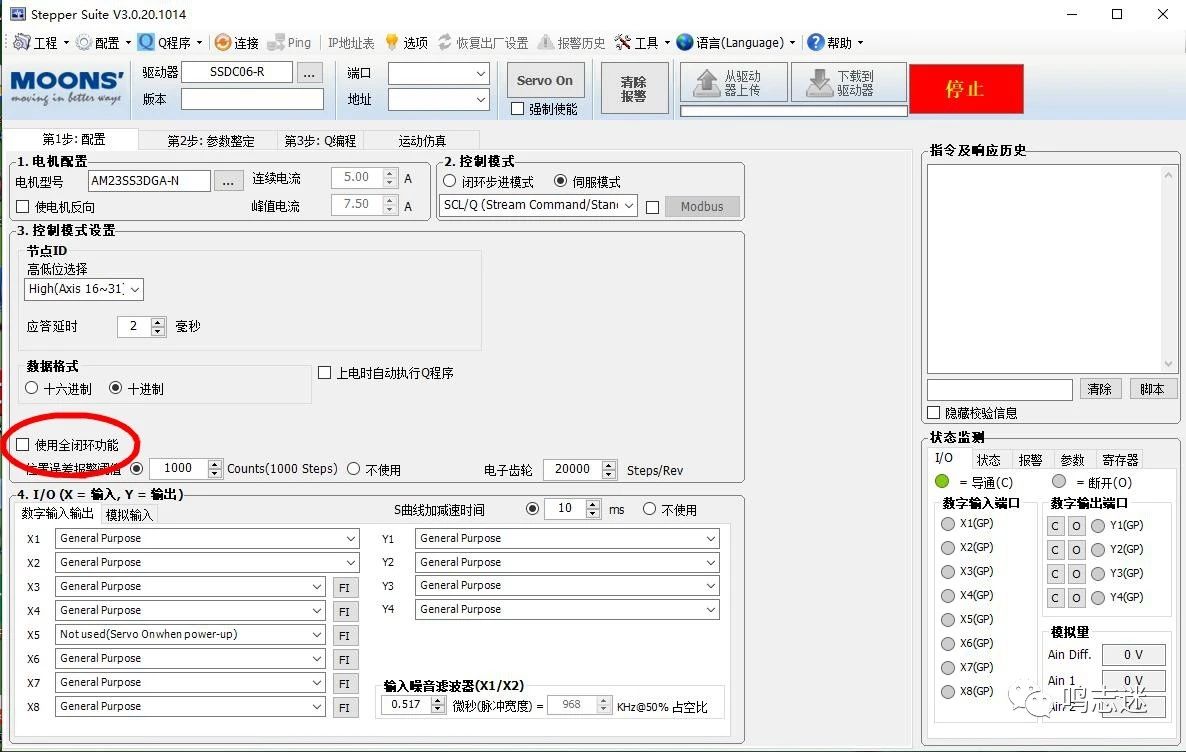The image size is (1186, 752).
Task: Click the red 停止 stop button
Action: pyautogui.click(x=966, y=89)
